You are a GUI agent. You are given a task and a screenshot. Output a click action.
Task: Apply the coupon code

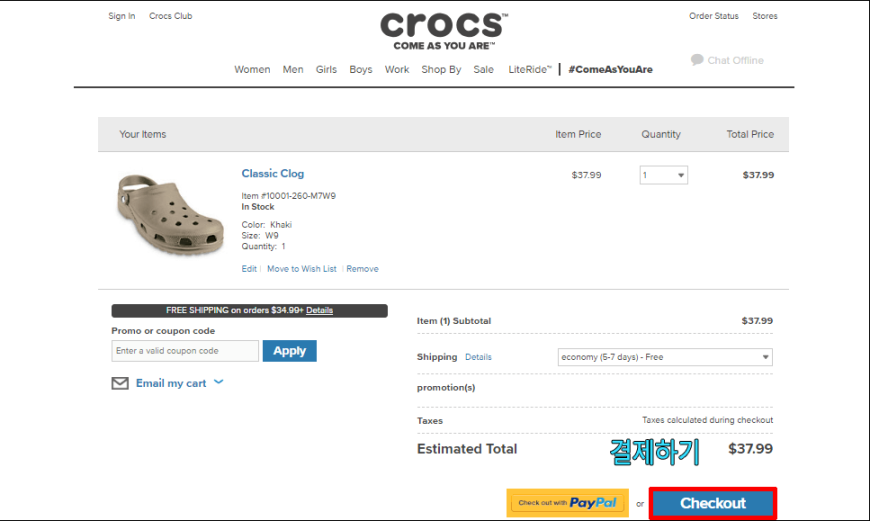click(289, 351)
